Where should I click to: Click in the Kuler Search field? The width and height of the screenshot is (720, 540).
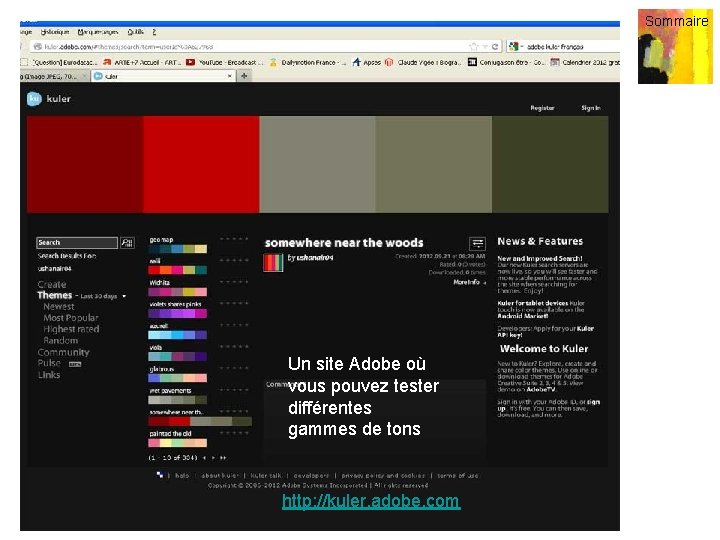77,242
